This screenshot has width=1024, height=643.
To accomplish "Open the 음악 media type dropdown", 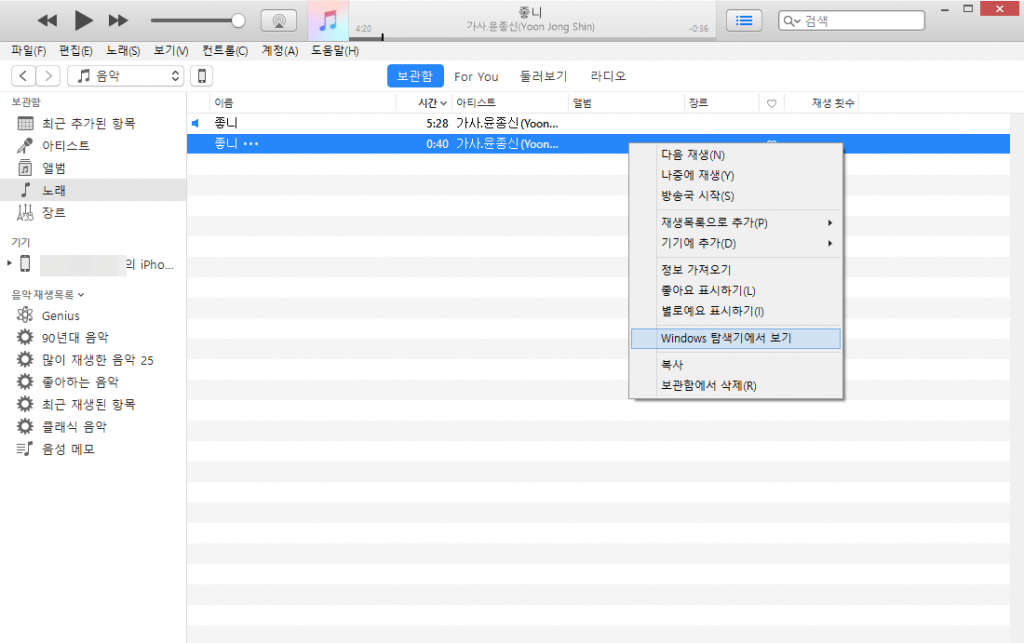I will (x=126, y=76).
